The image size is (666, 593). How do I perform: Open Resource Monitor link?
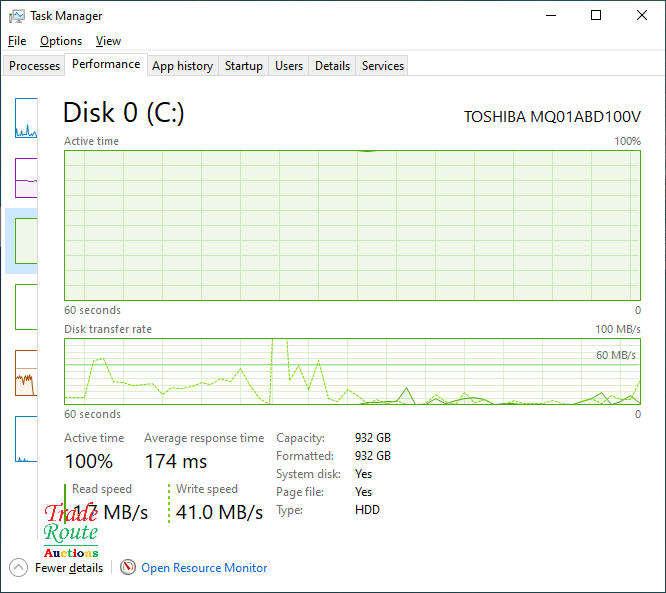point(204,568)
